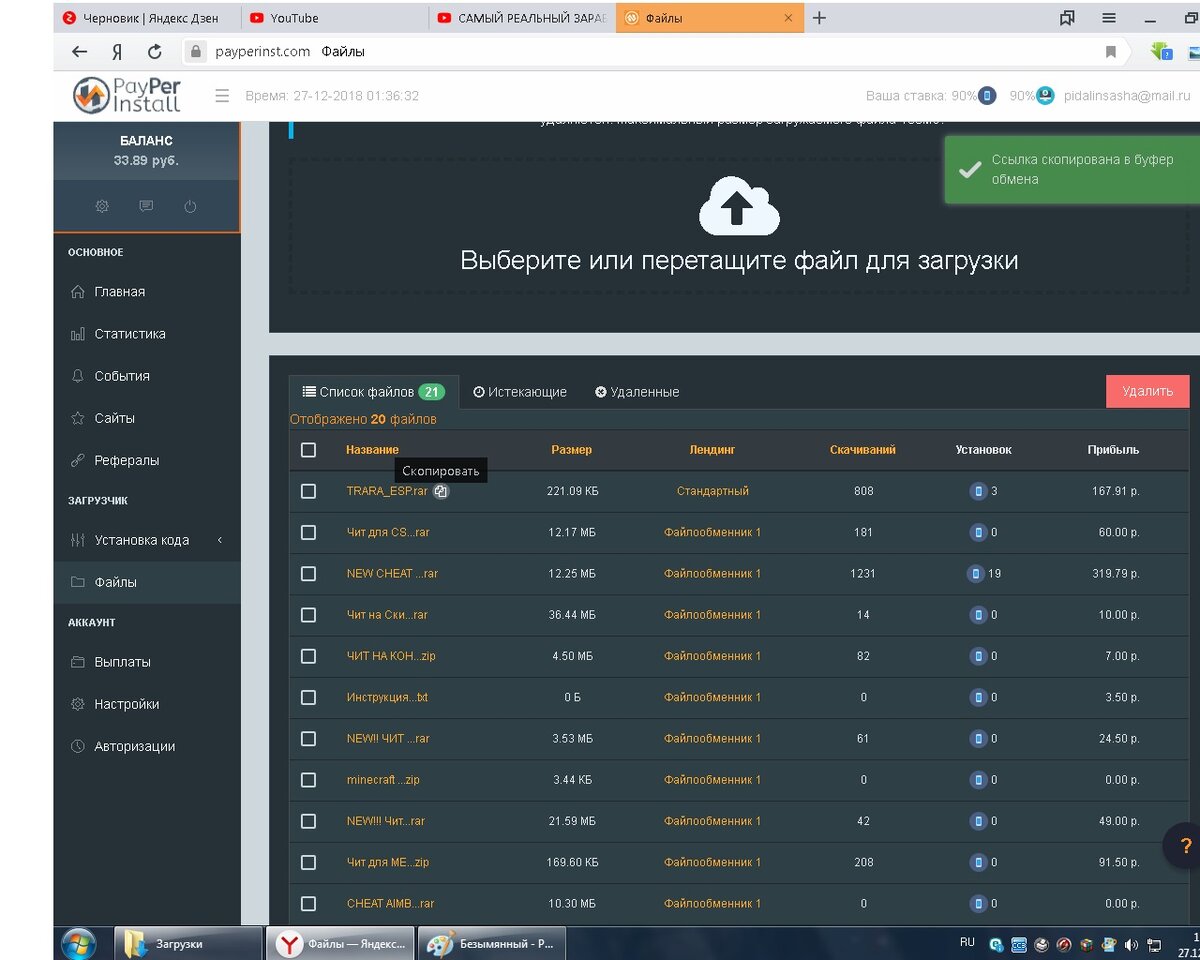Check the box for ЧИТ НА КОН...zip

308,656
